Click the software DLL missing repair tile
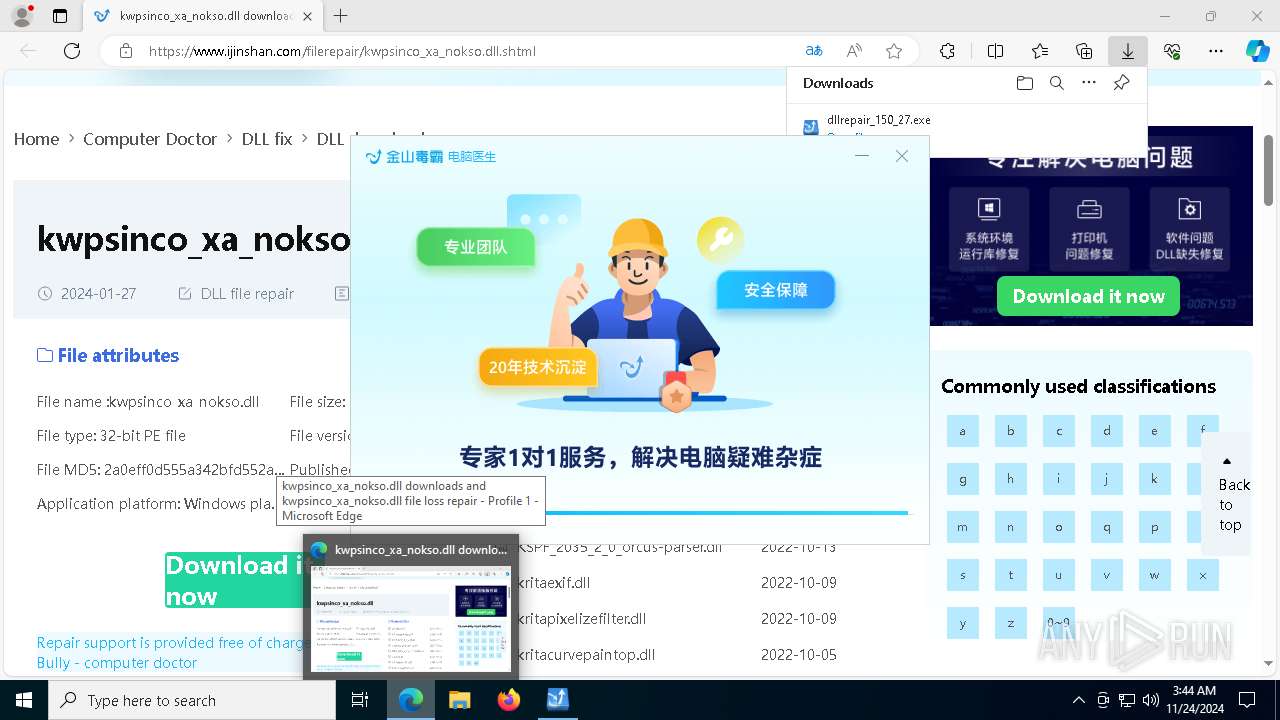The height and width of the screenshot is (720, 1280). click(x=1189, y=228)
